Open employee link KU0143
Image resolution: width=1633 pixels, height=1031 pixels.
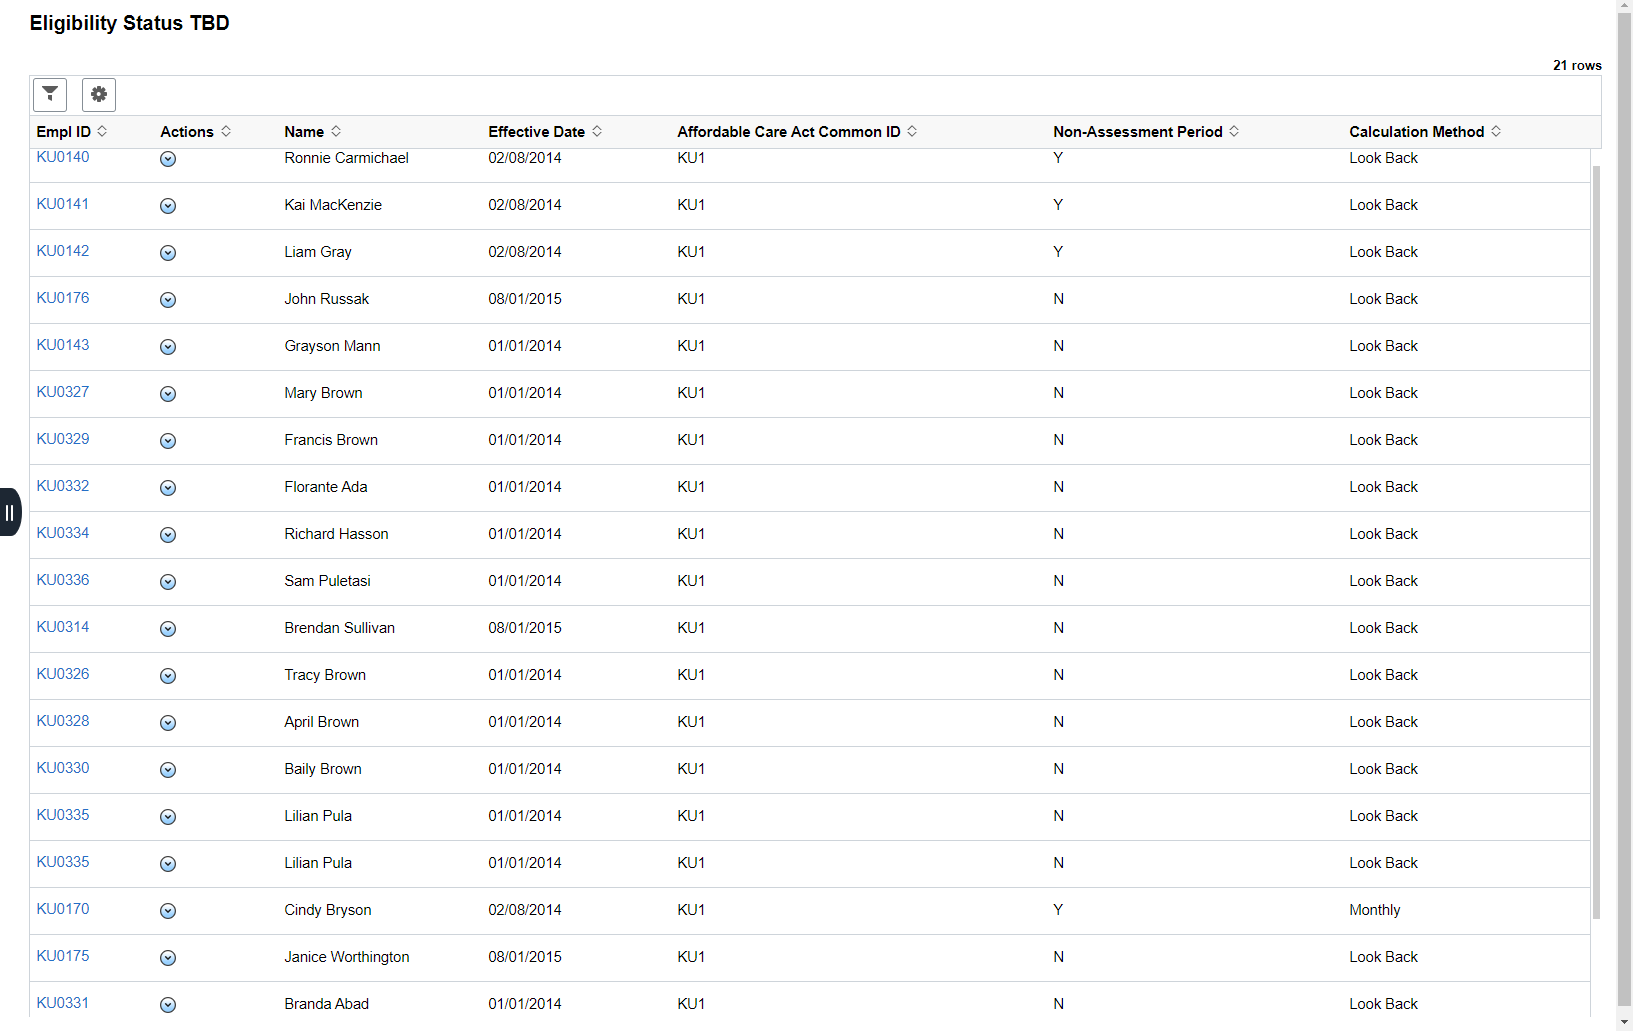click(x=63, y=345)
